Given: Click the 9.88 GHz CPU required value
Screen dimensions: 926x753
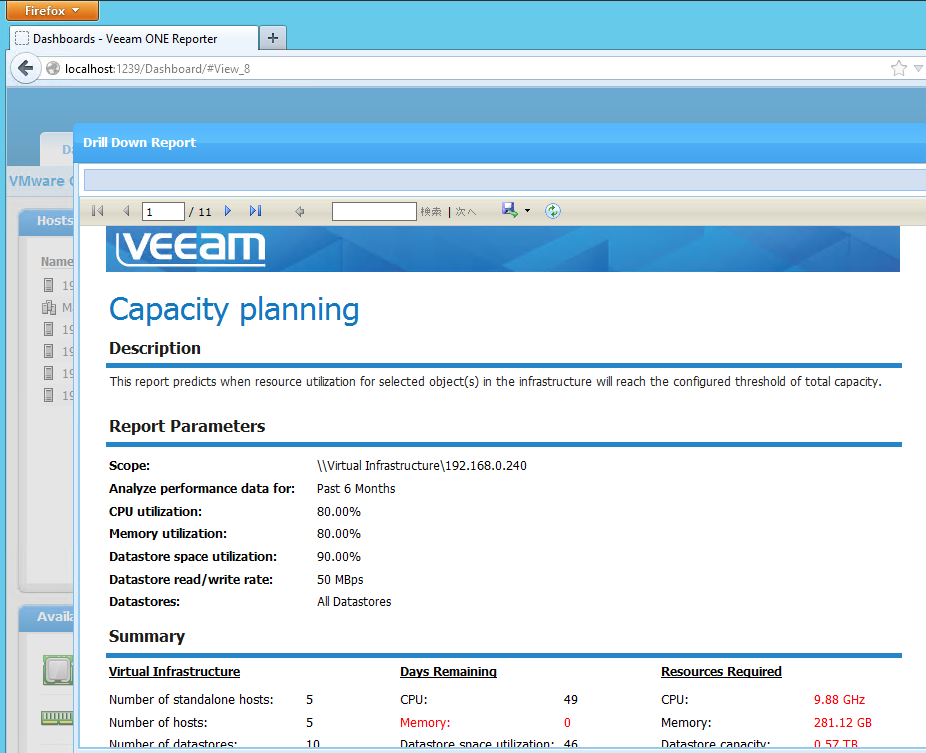Looking at the screenshot, I should [x=839, y=700].
